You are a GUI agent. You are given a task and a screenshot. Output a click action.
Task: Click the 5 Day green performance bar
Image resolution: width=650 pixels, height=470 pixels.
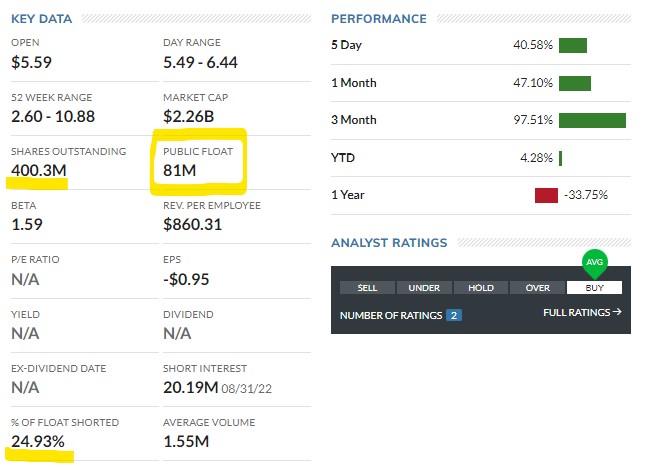573,45
